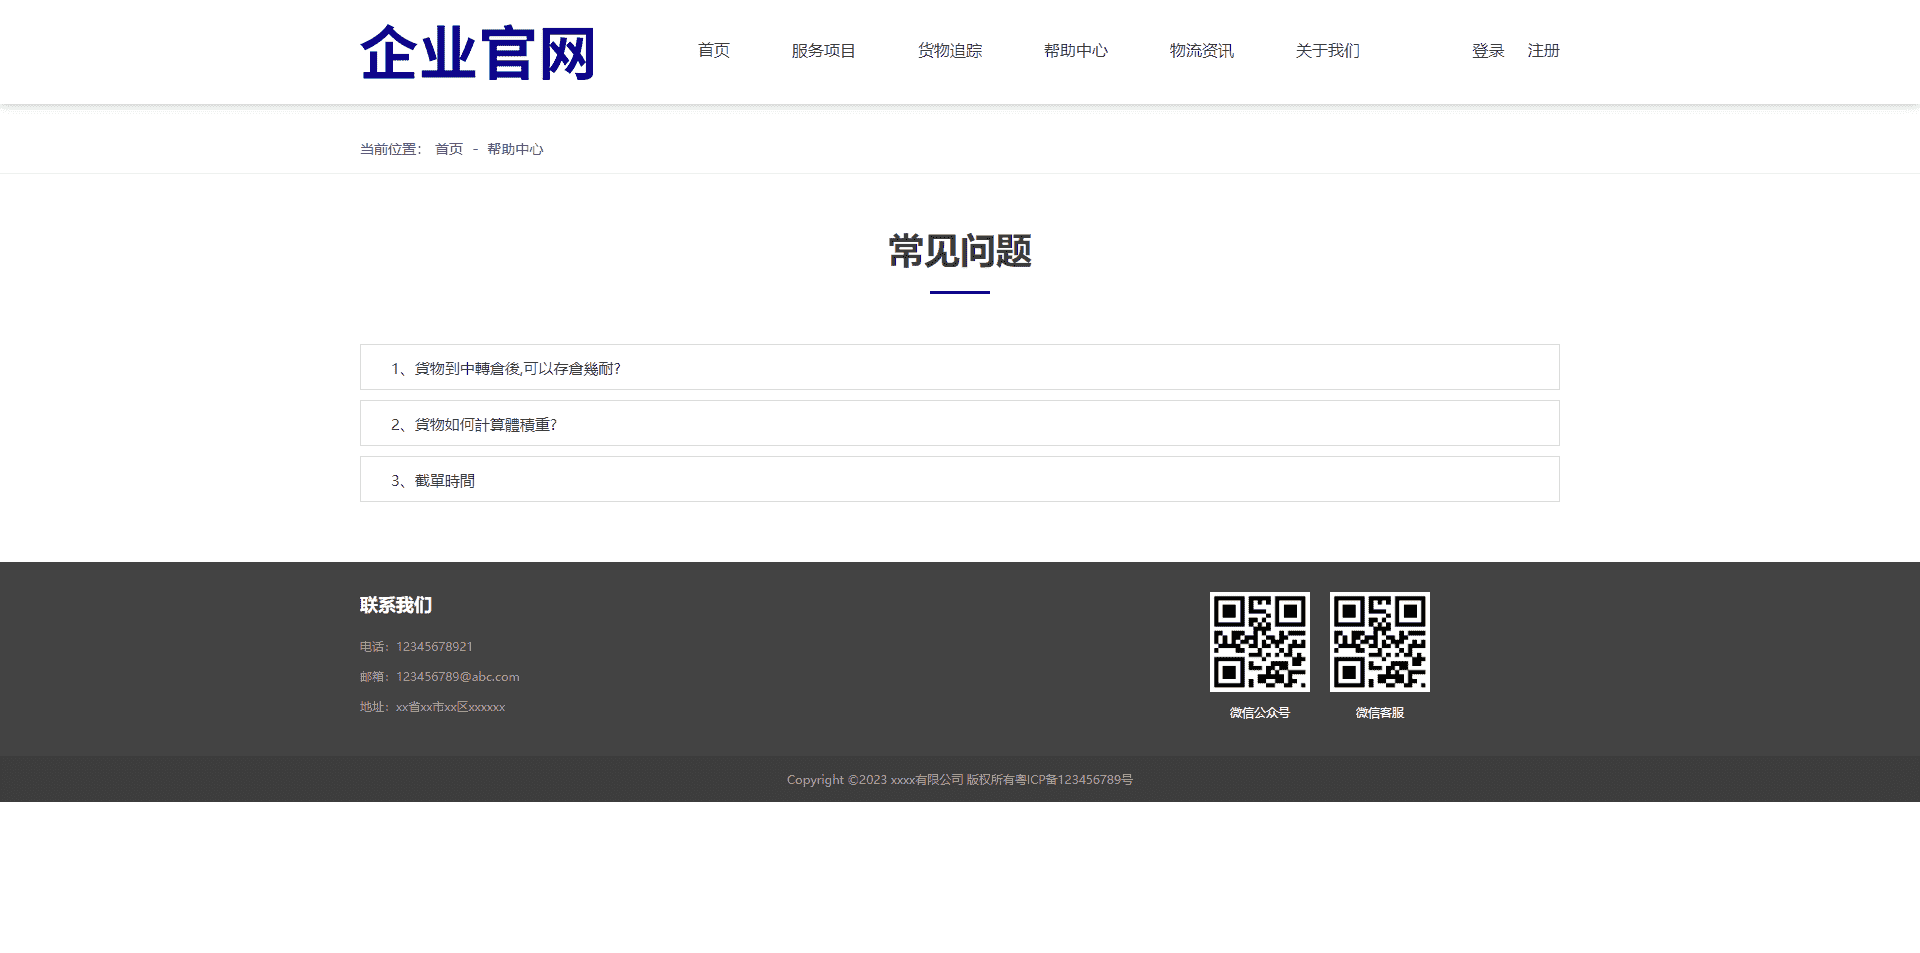The height and width of the screenshot is (953, 1920).
Task: Click the email 123456789@abc.com
Action: (458, 677)
